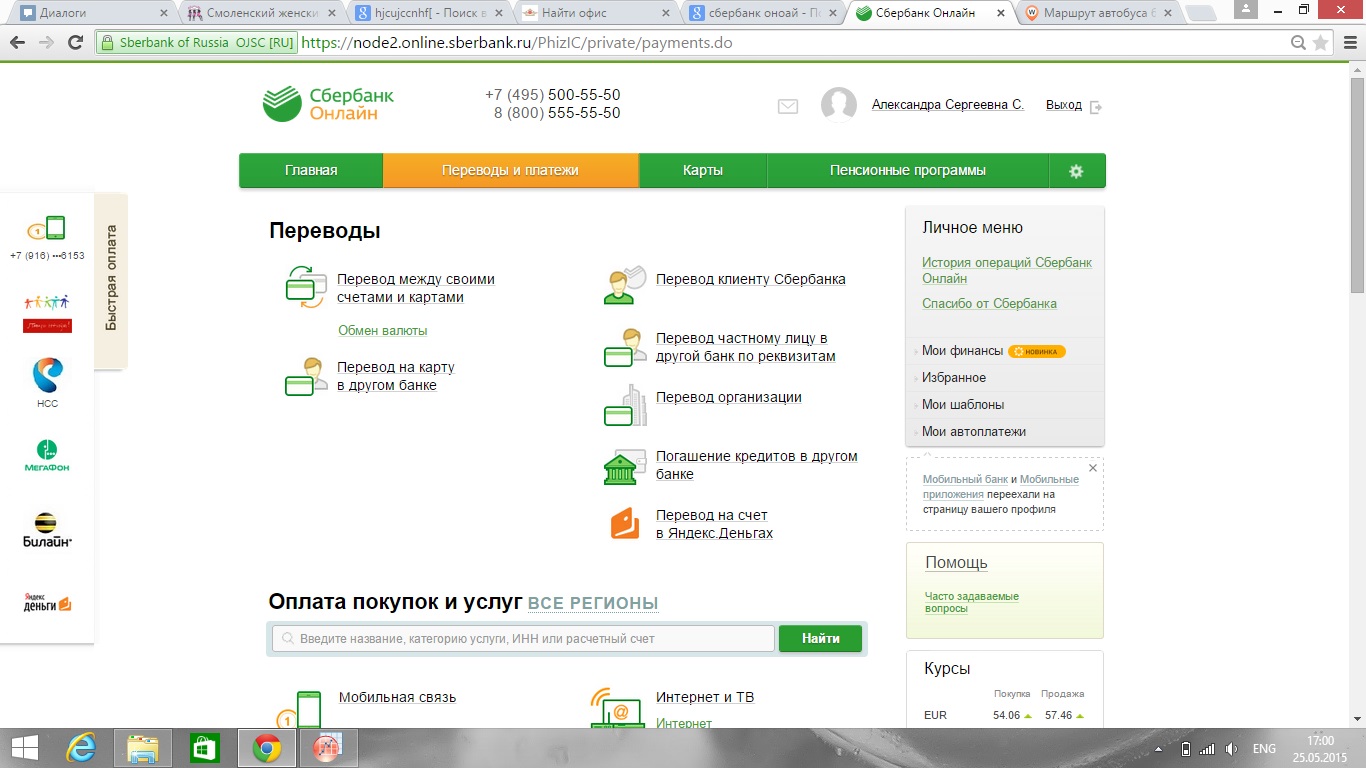Image resolution: width=1366 pixels, height=768 pixels.
Task: Open the Спасибо от Сбербанка link
Action: pos(989,304)
